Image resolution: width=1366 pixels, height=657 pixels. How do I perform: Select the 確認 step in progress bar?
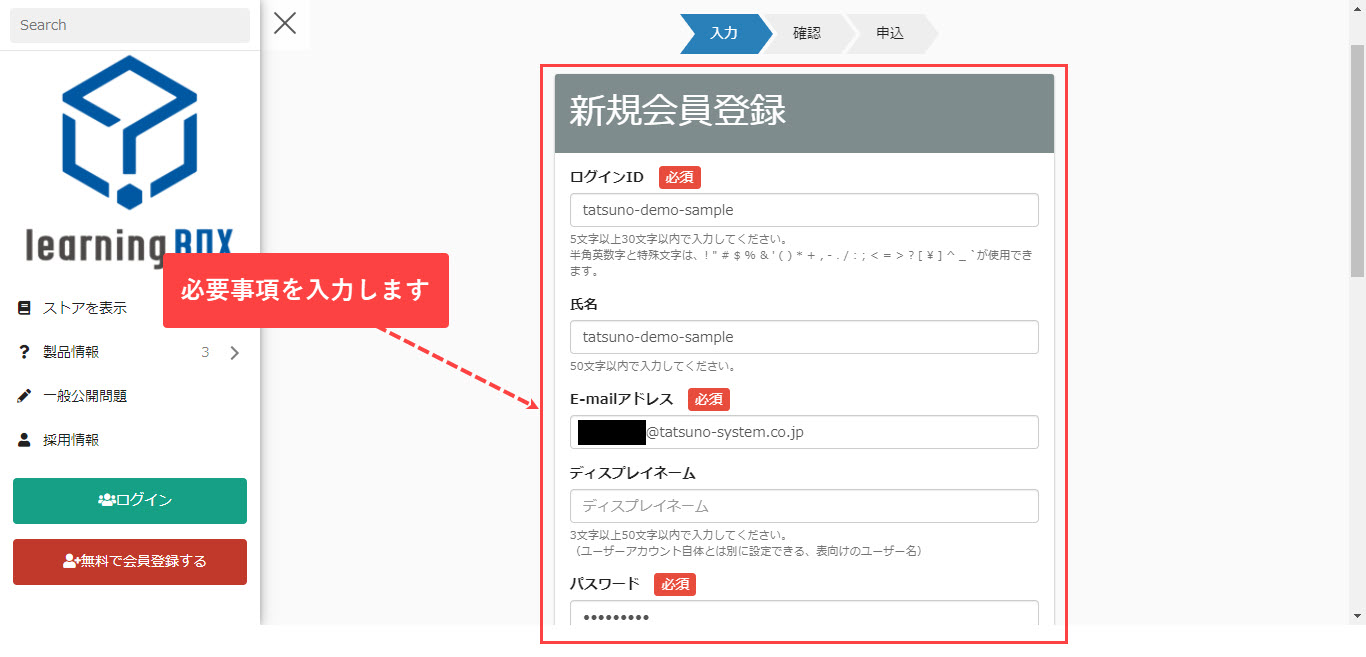[x=807, y=33]
